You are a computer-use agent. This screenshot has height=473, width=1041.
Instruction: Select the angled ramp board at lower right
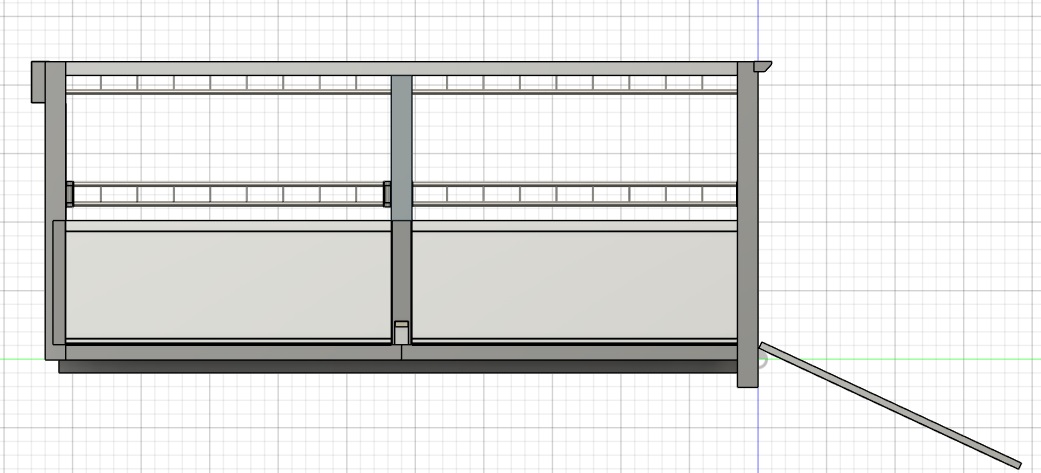[x=890, y=405]
